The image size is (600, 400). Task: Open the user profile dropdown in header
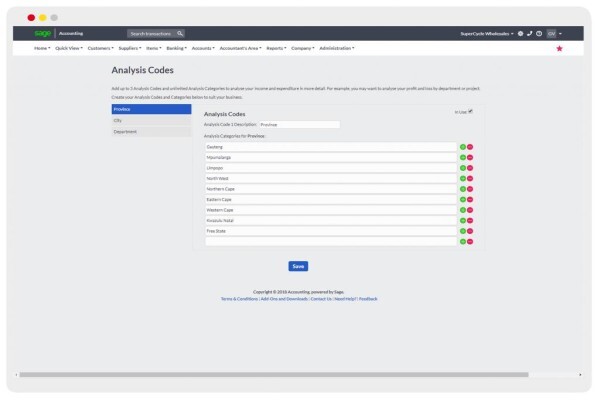point(554,34)
